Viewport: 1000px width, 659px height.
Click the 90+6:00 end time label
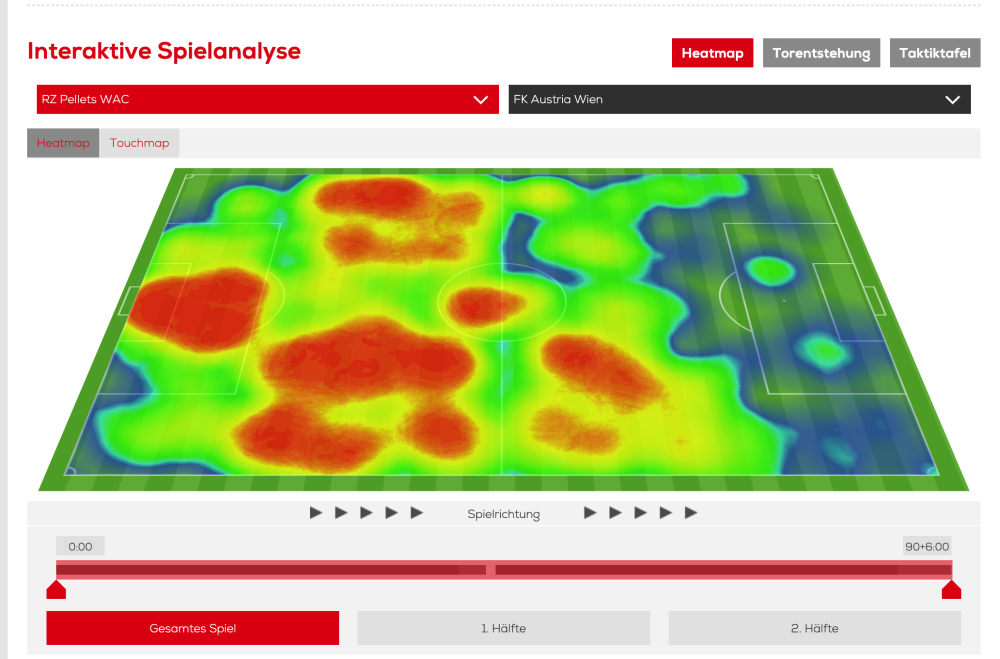927,546
